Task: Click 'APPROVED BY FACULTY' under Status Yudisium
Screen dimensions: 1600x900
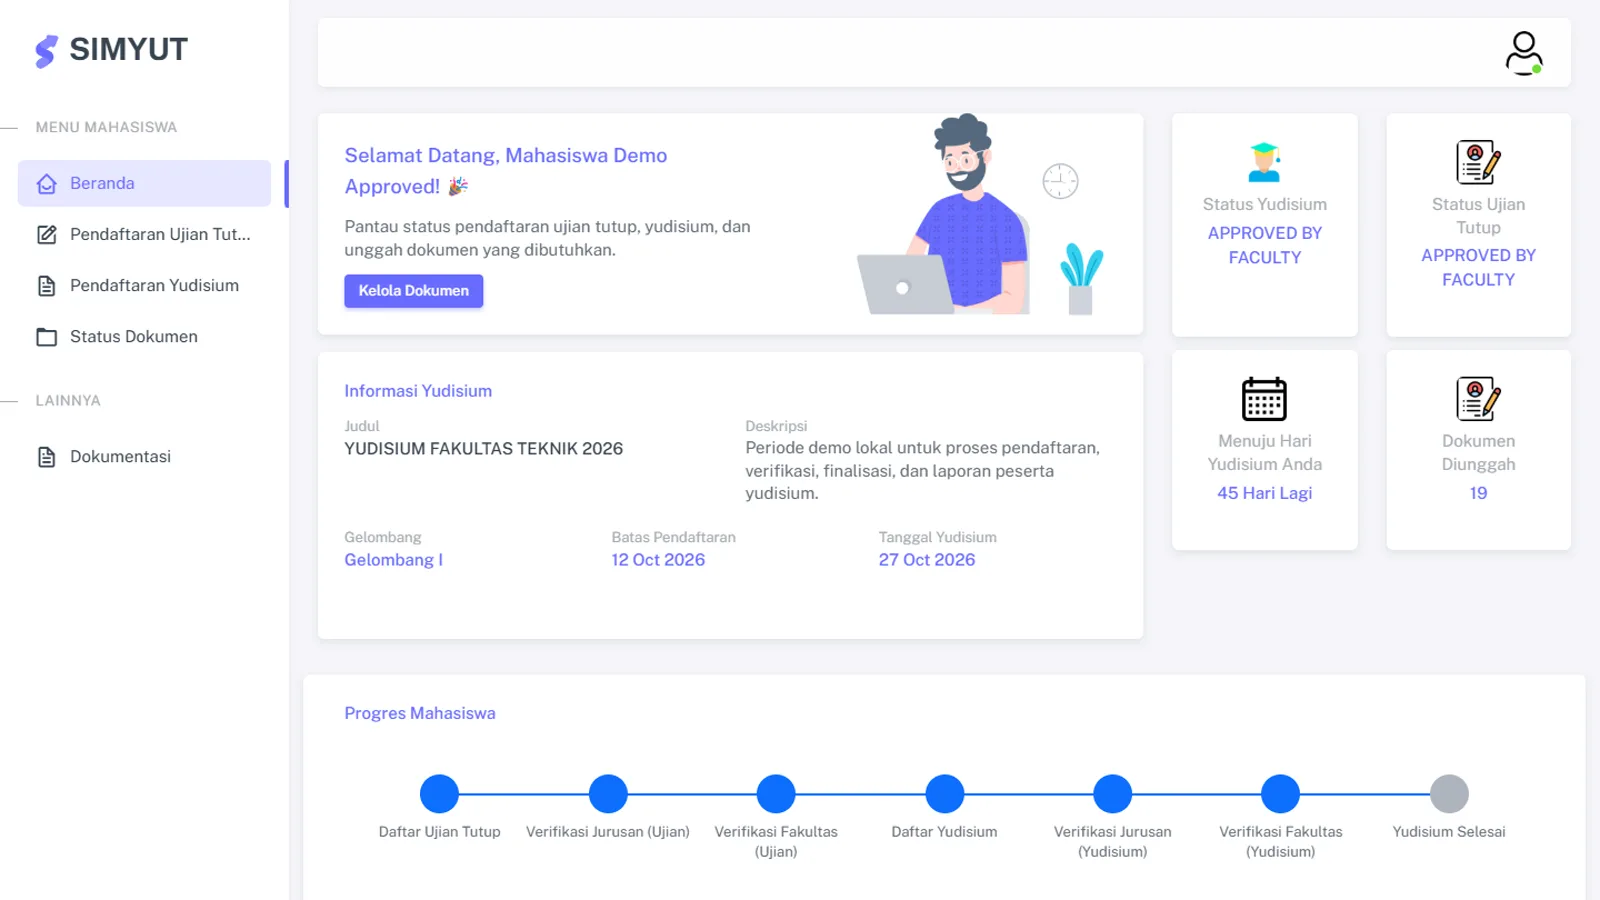Action: 1264,245
